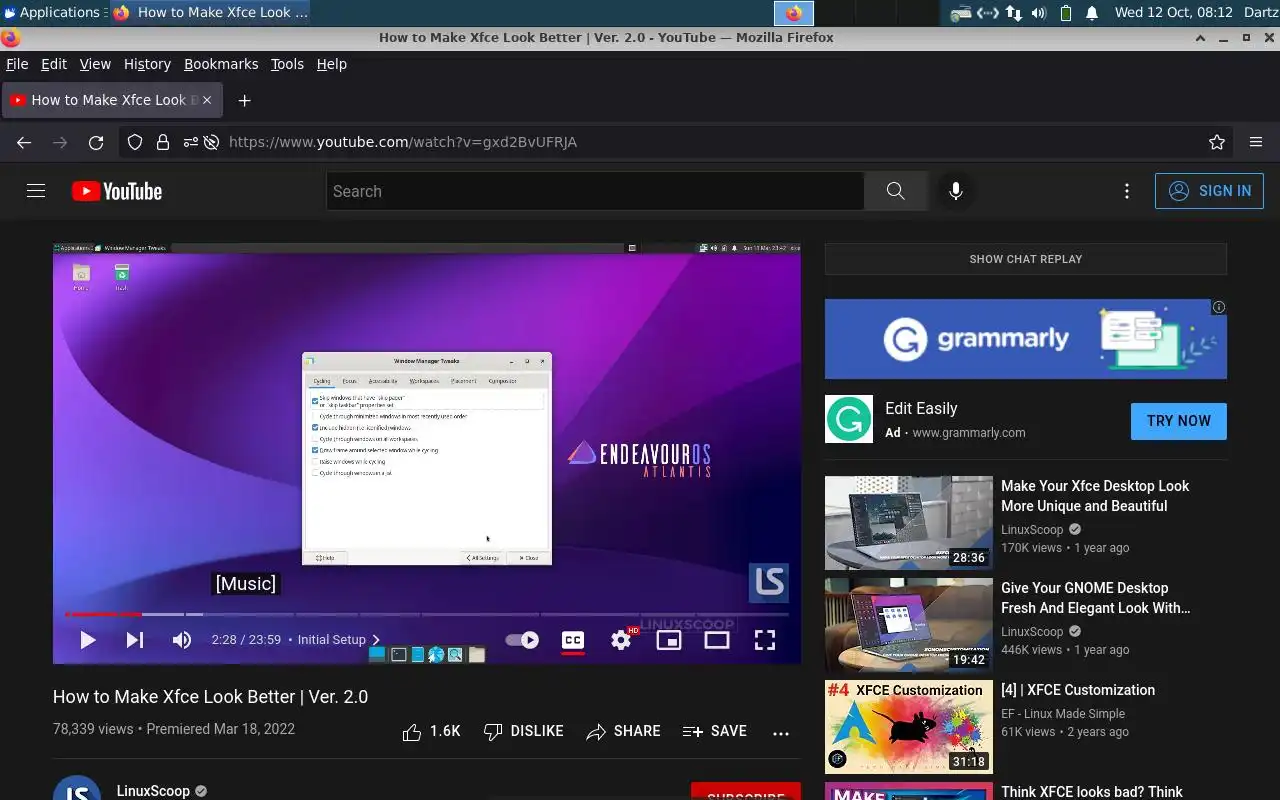The width and height of the screenshot is (1280, 800).
Task: Open ad info icon on Grammarly banner
Action: (x=1219, y=307)
